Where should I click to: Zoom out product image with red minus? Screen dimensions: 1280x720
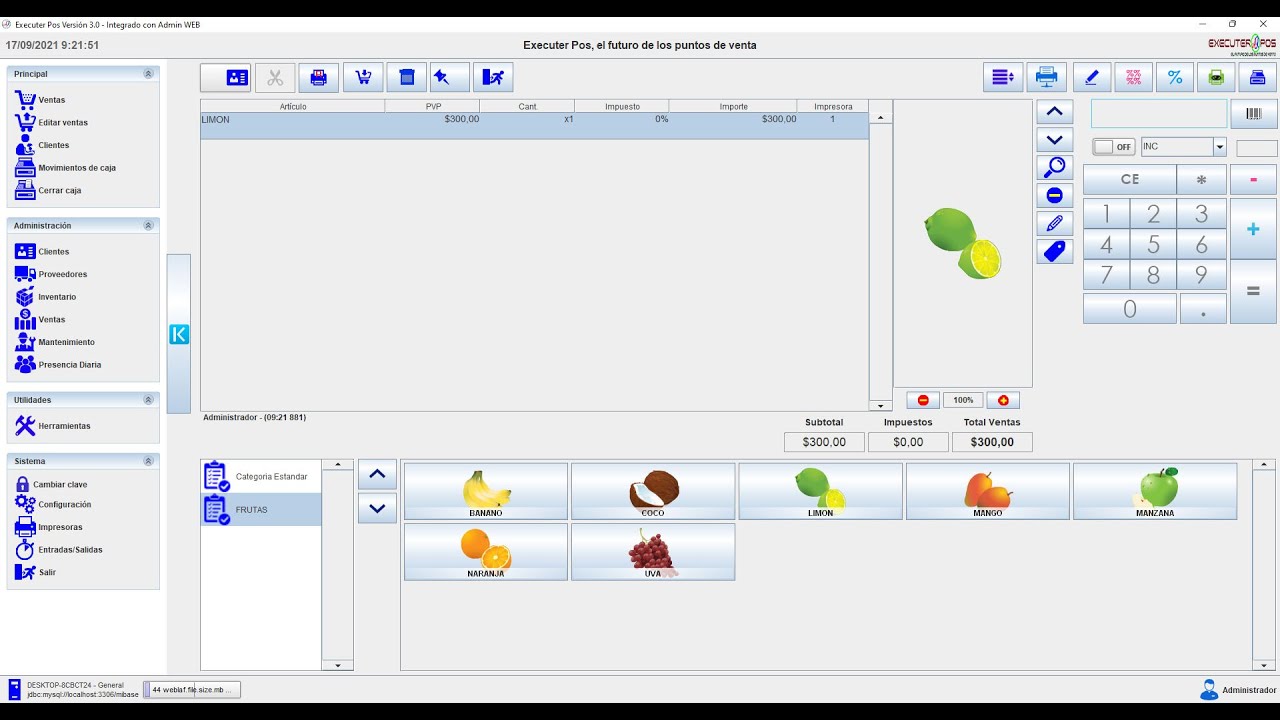pyautogui.click(x=923, y=400)
